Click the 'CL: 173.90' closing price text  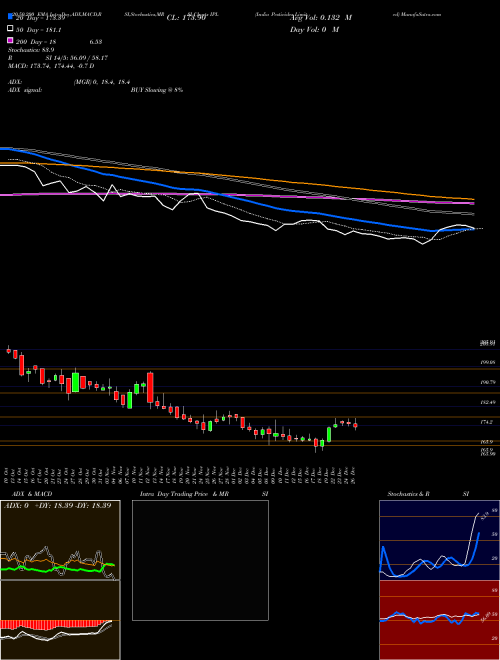(x=186, y=18)
